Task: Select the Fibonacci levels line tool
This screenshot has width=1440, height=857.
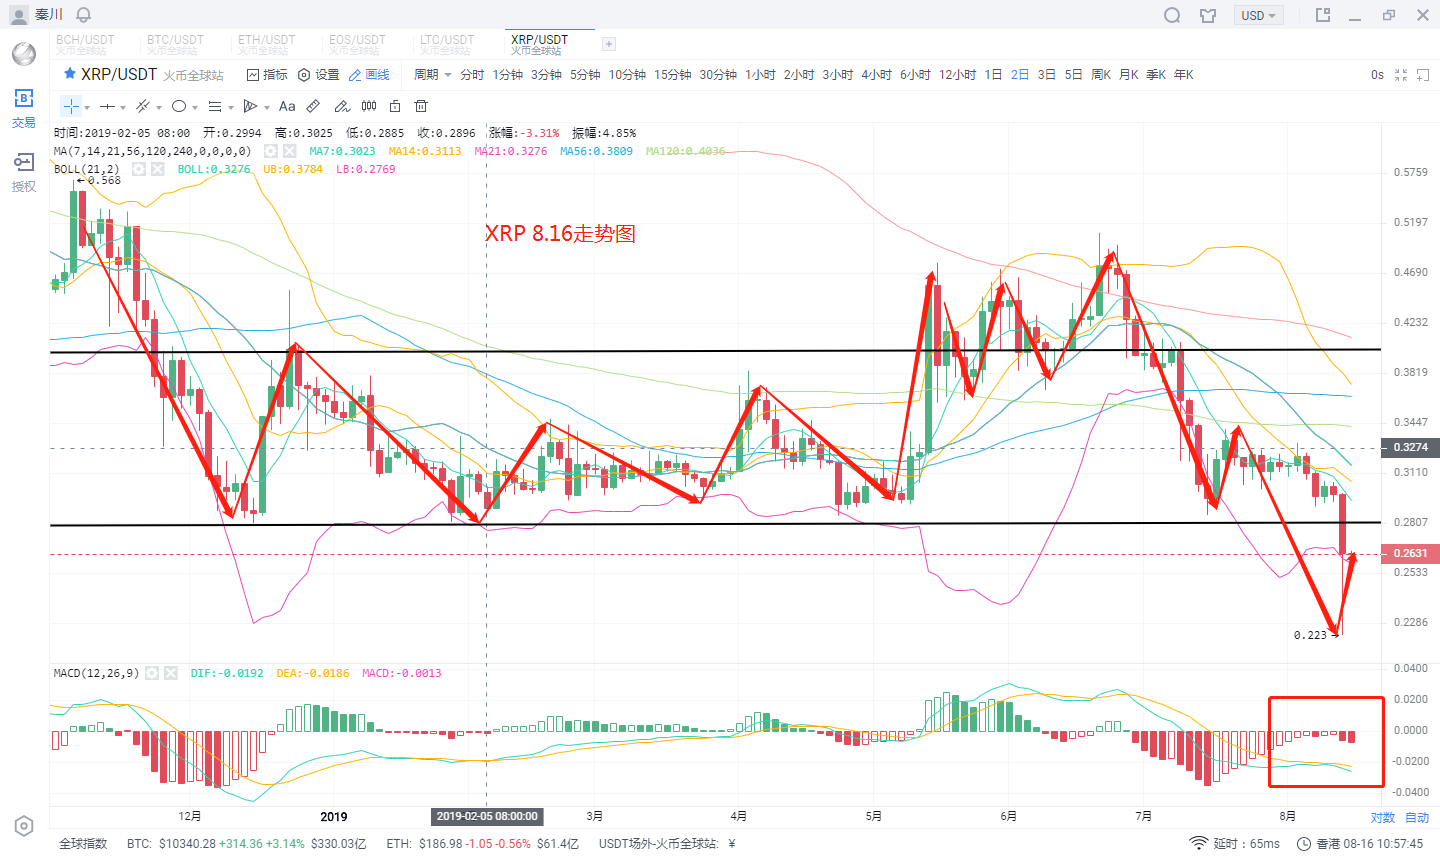Action: (x=214, y=106)
